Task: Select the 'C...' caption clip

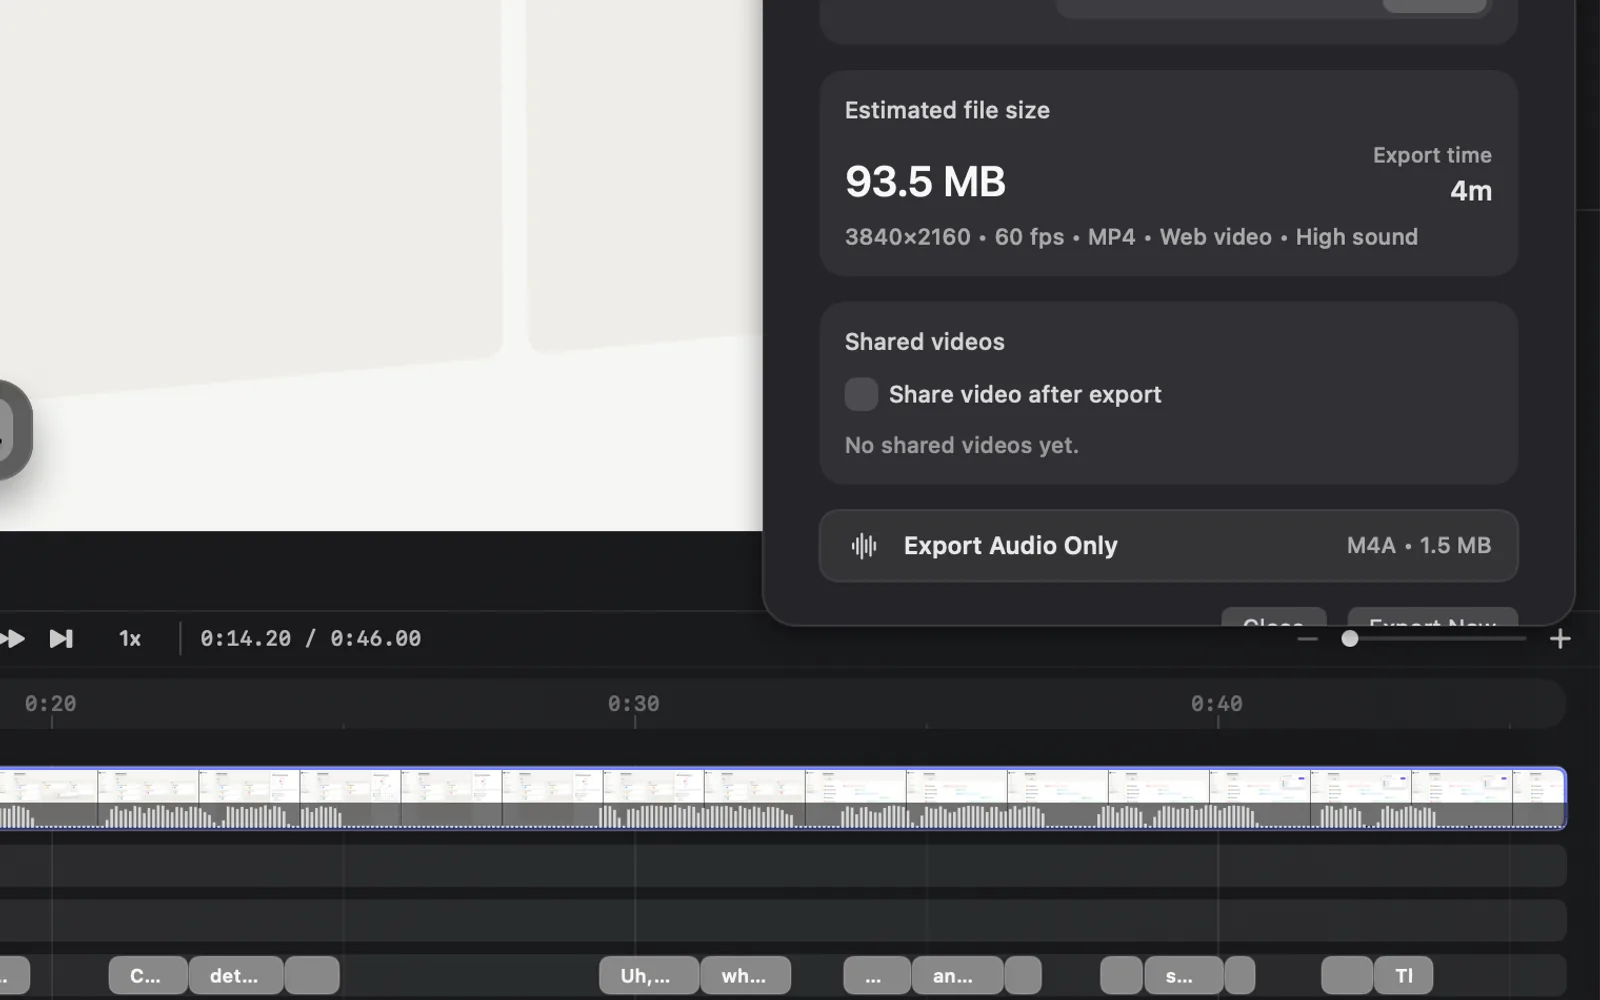Action: pos(147,975)
